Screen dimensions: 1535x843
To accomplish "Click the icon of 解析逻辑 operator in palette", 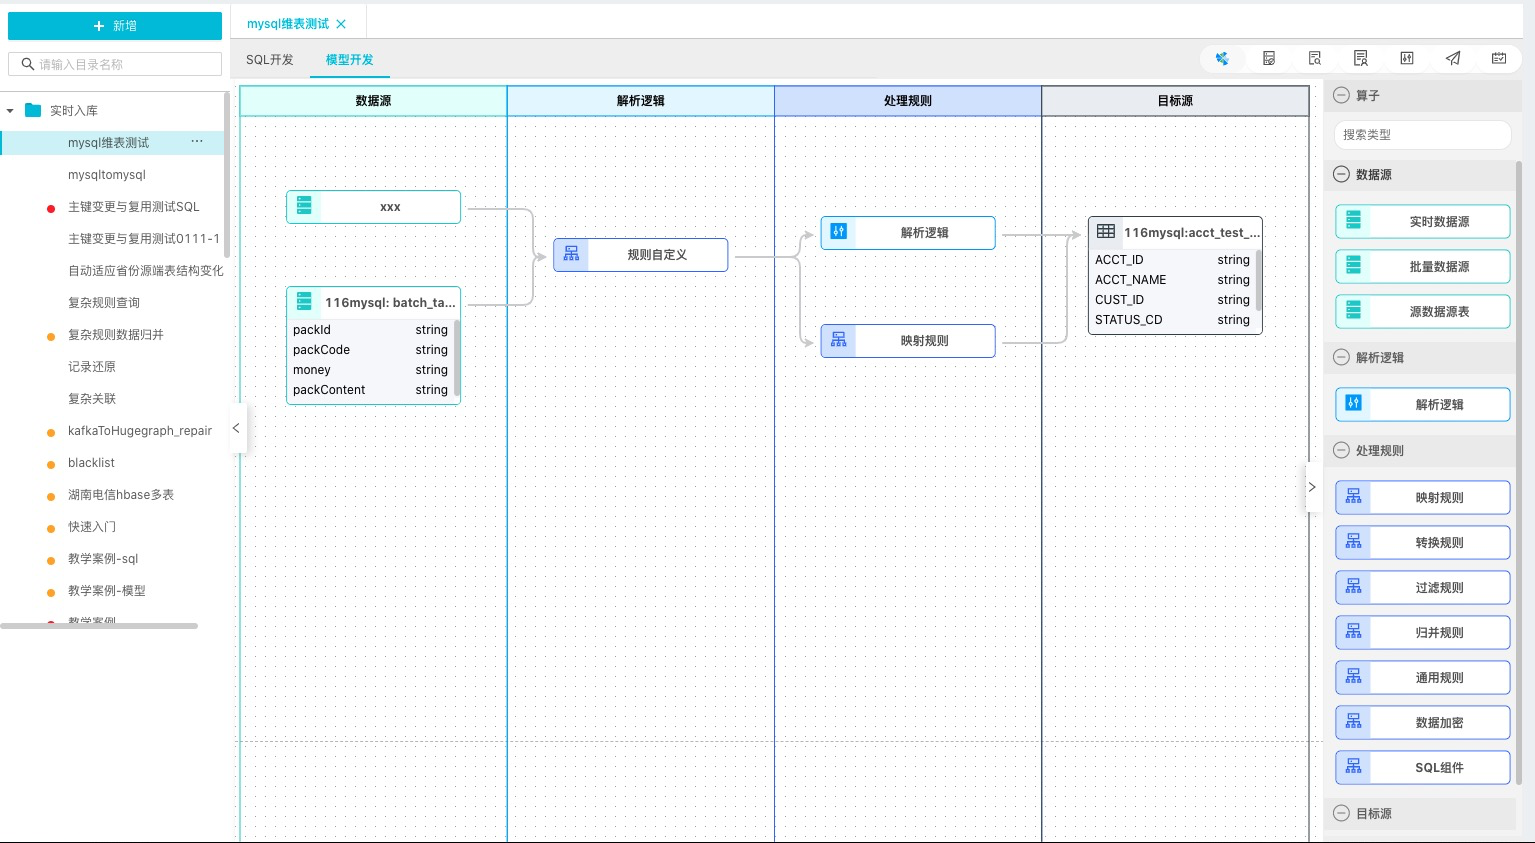I will point(1354,403).
